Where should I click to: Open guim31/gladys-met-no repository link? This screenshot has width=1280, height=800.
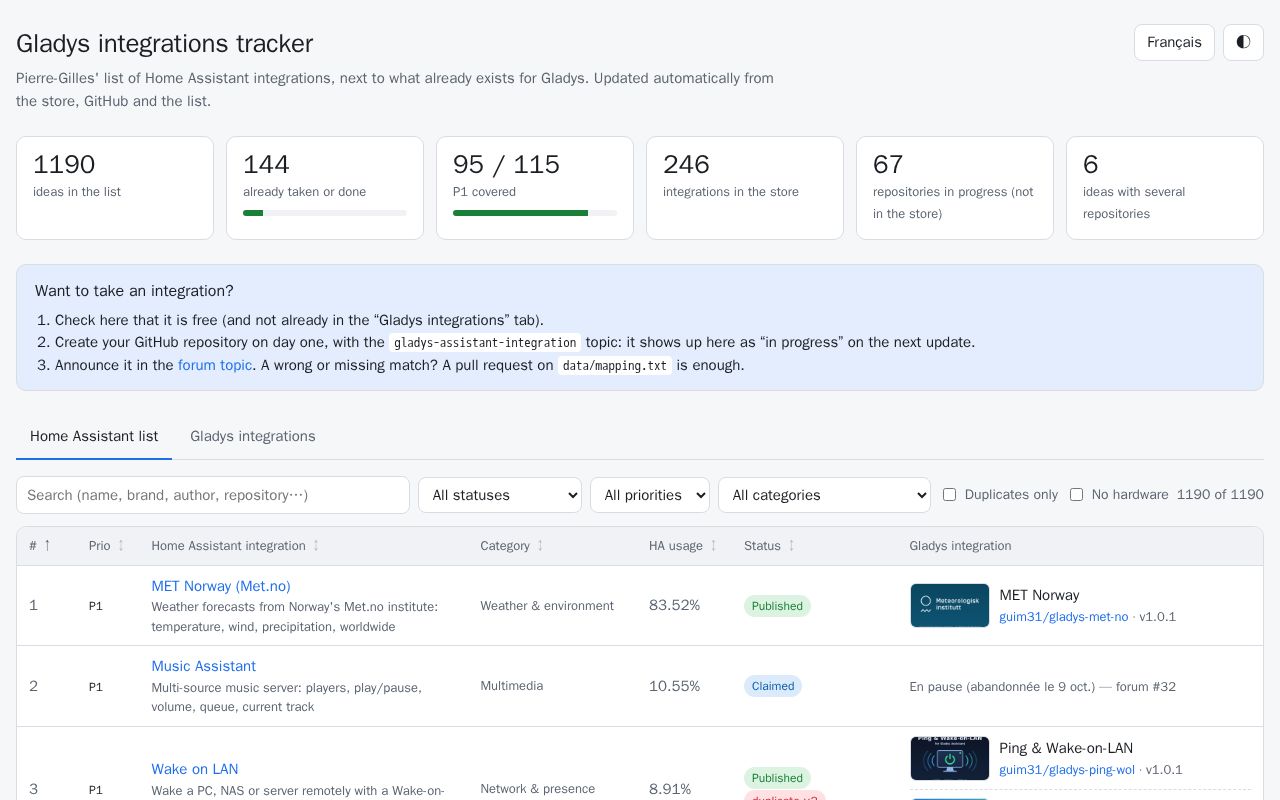[1063, 617]
